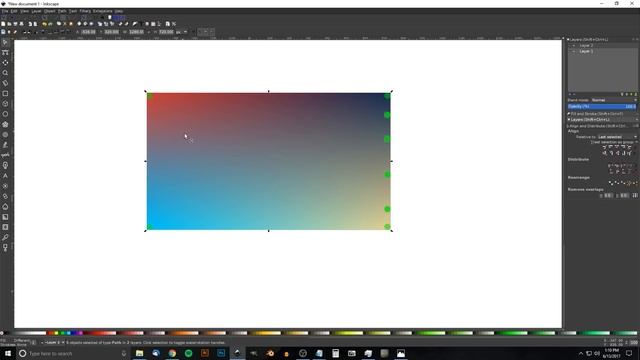Click the Redo icon
The image size is (640, 360).
pos(50,24)
